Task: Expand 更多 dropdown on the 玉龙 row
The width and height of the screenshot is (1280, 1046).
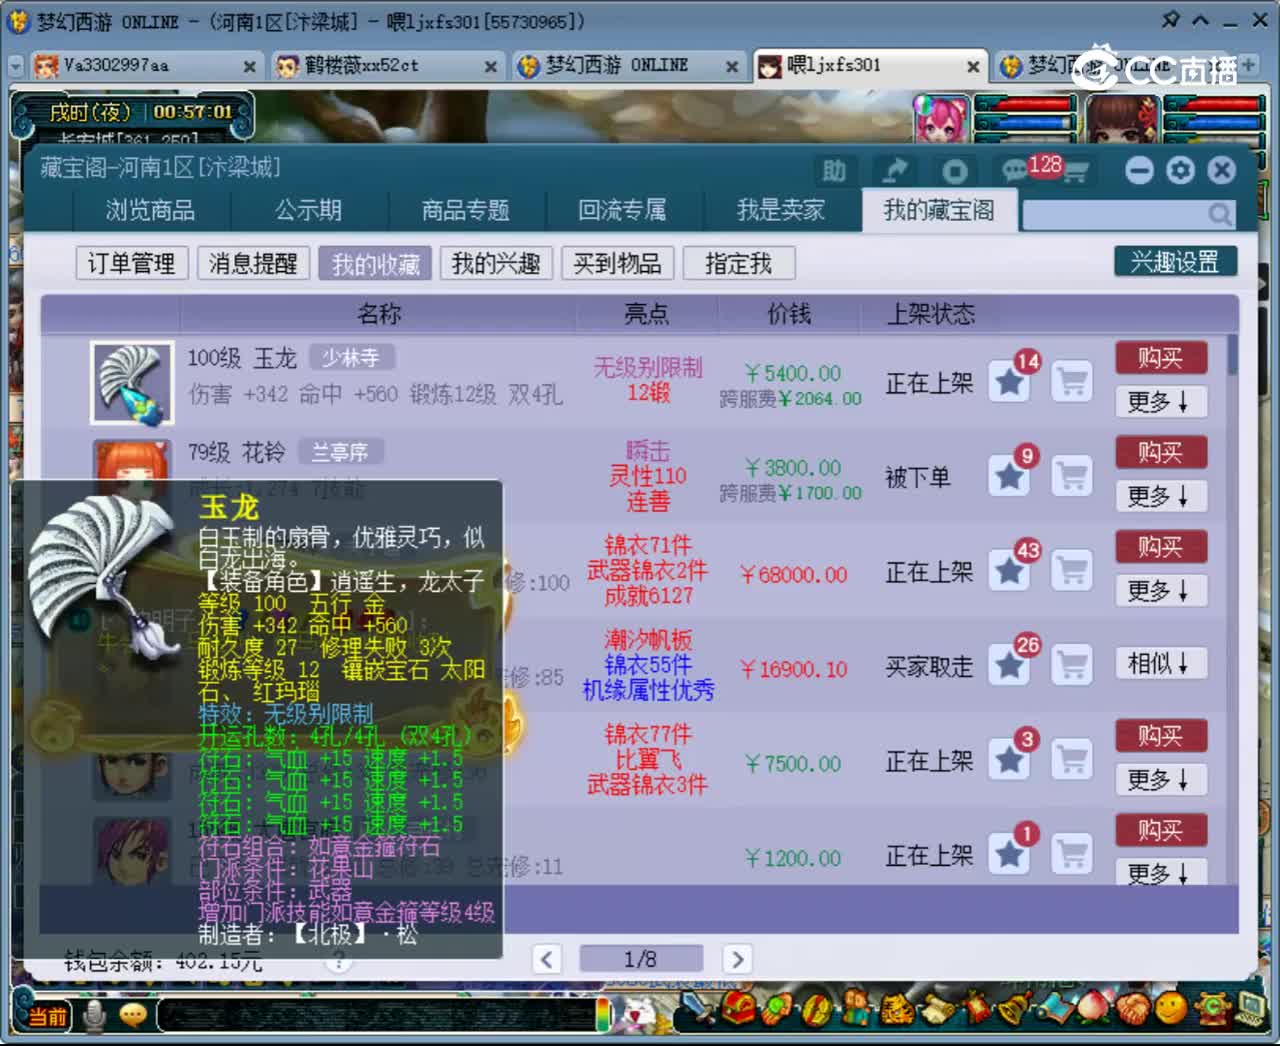Action: [1161, 402]
